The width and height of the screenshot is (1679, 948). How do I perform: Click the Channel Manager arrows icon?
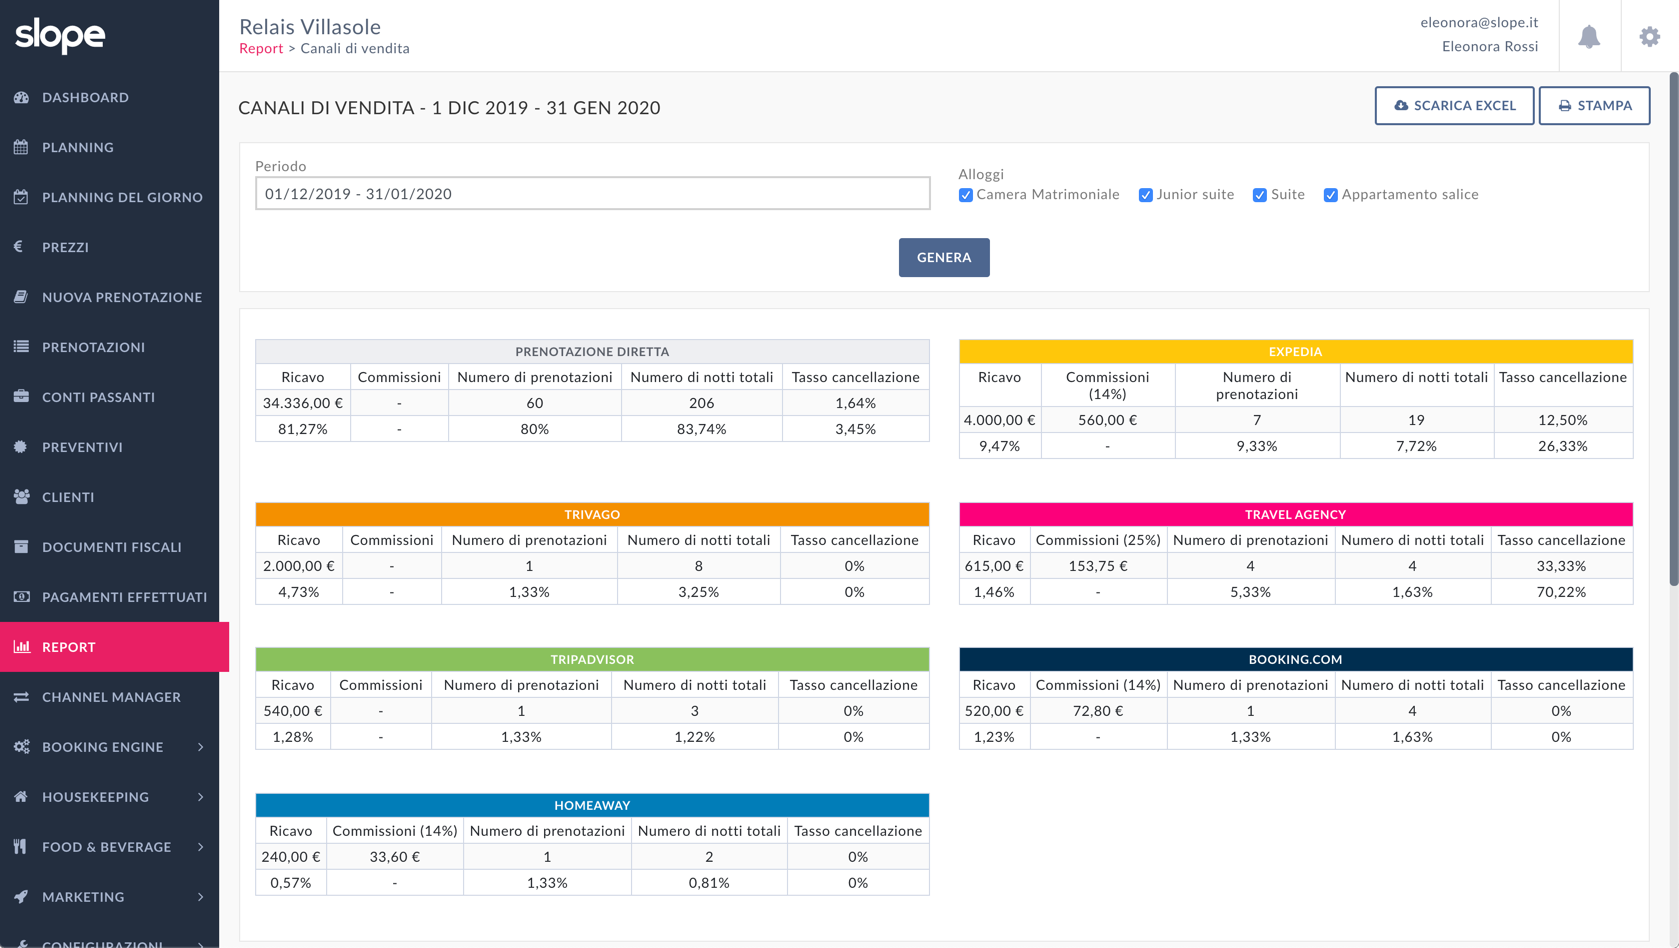click(x=21, y=697)
